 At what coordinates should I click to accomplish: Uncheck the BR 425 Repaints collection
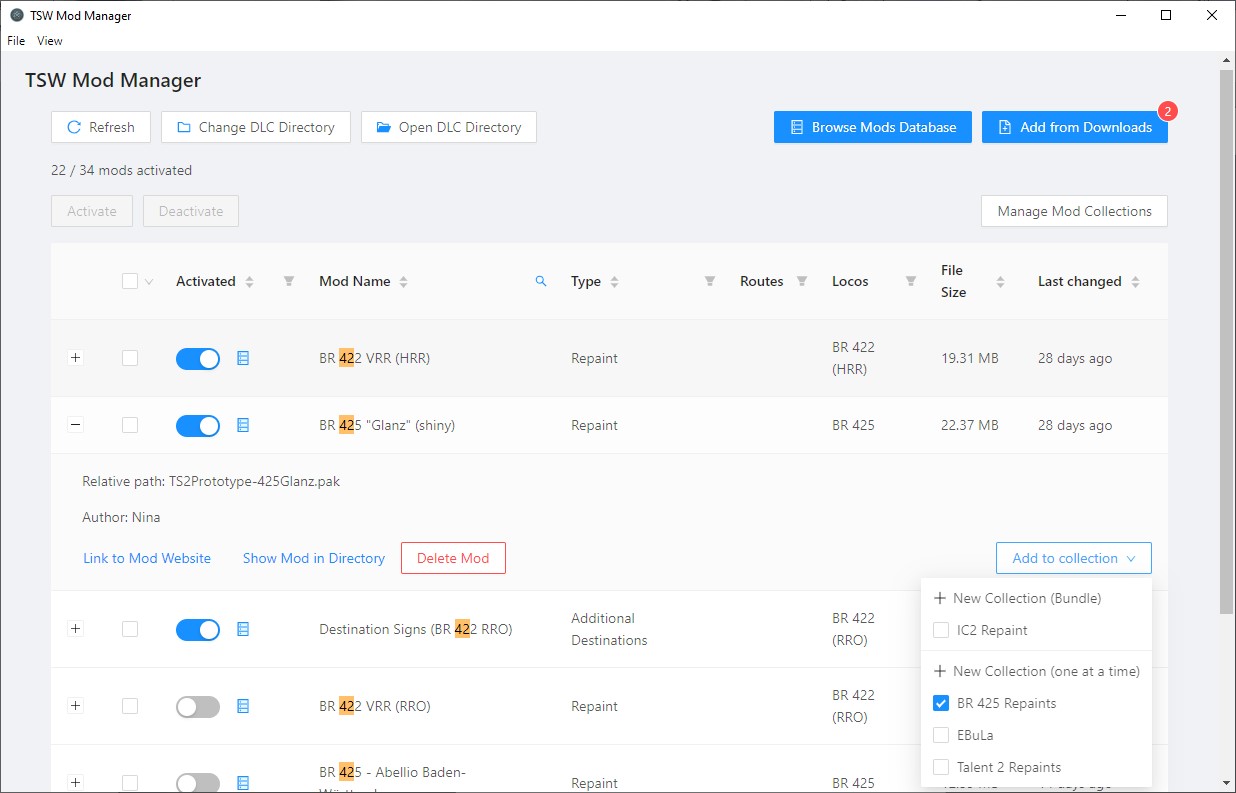(x=940, y=703)
